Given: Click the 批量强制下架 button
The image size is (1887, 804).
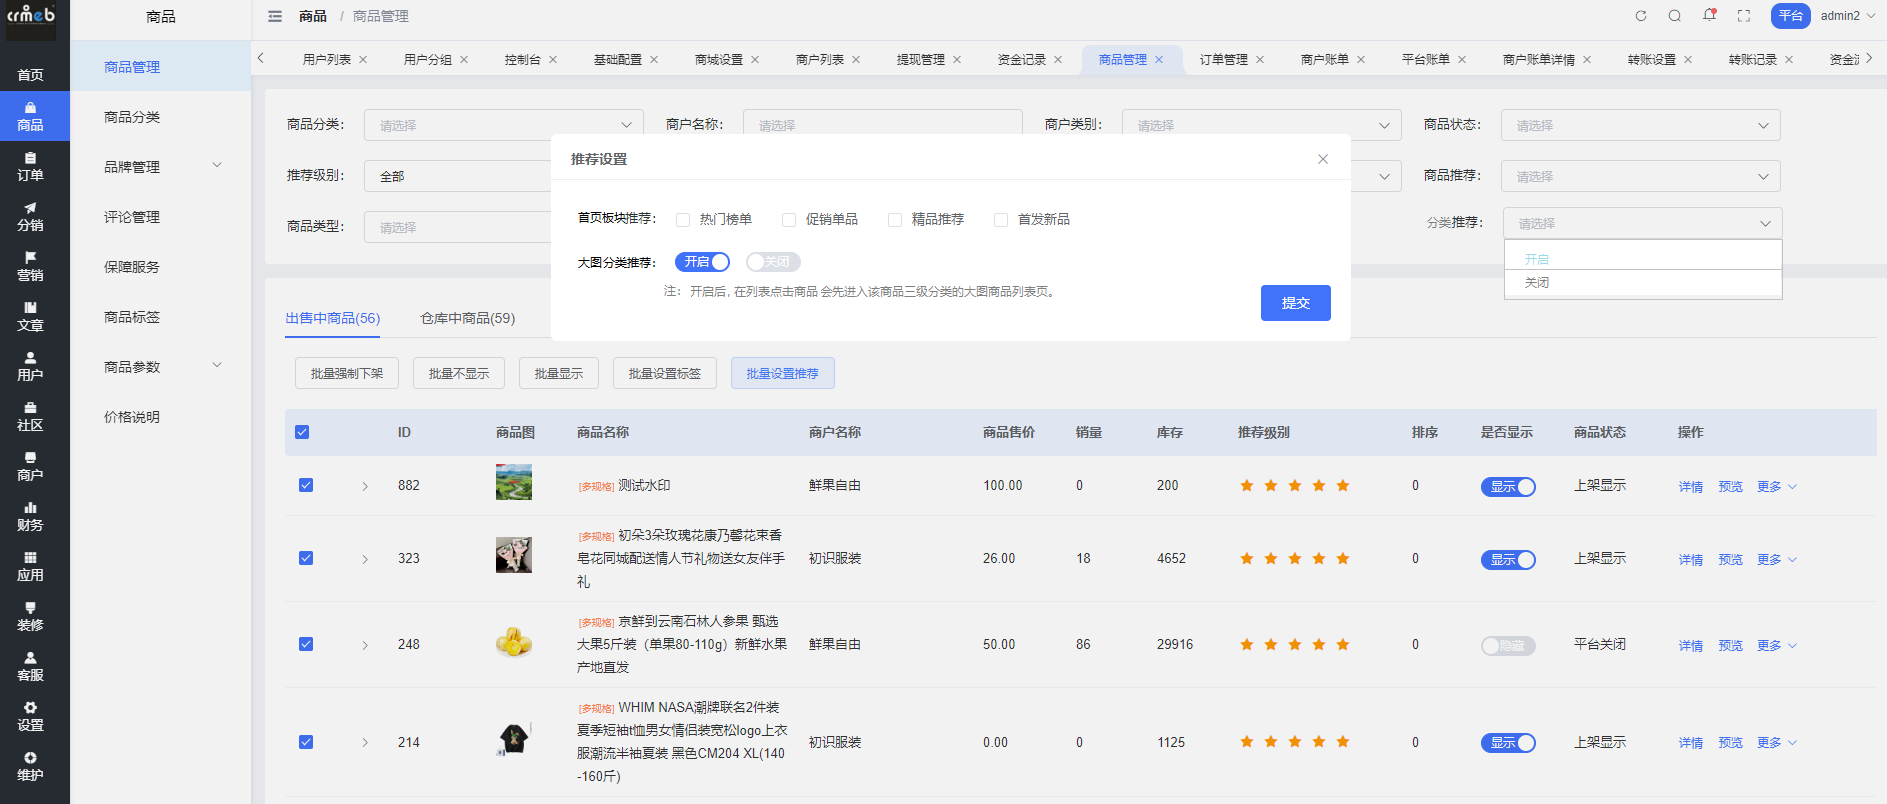Looking at the screenshot, I should tap(347, 373).
